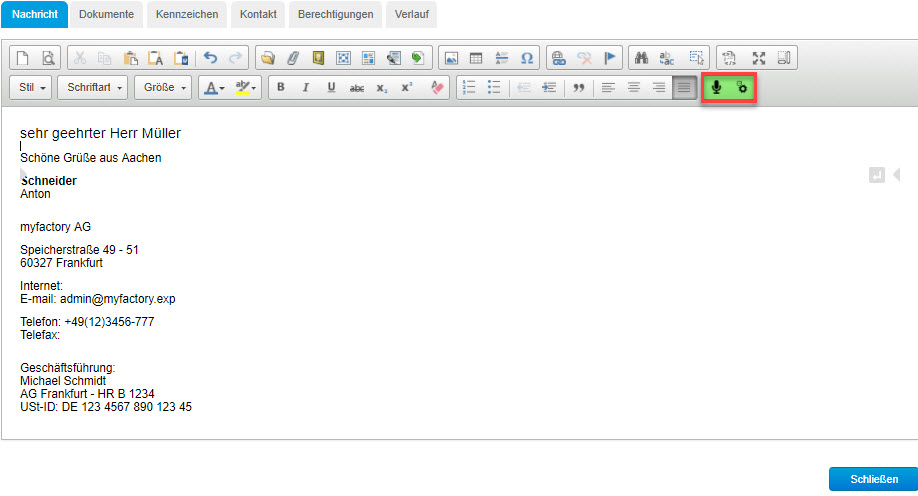Open the print preview
The width and height of the screenshot is (918, 496).
tap(48, 58)
